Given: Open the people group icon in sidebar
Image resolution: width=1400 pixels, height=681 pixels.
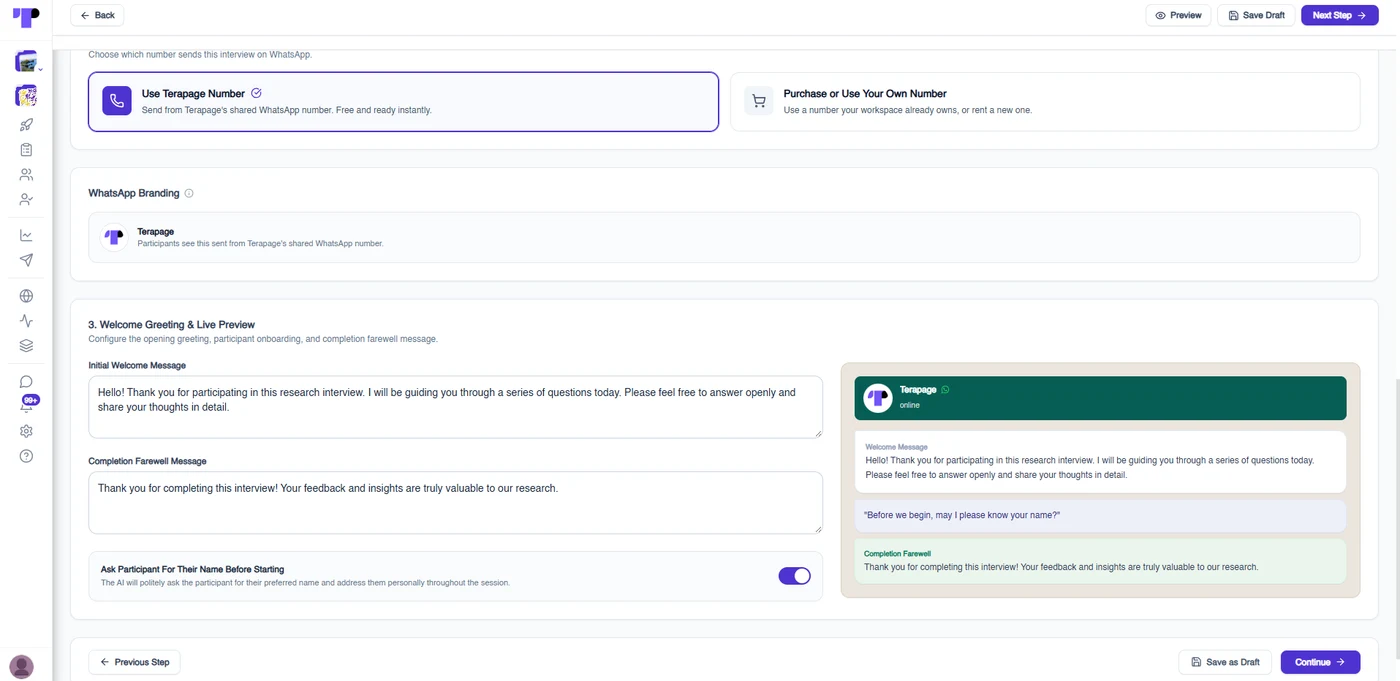Looking at the screenshot, I should pos(26,175).
